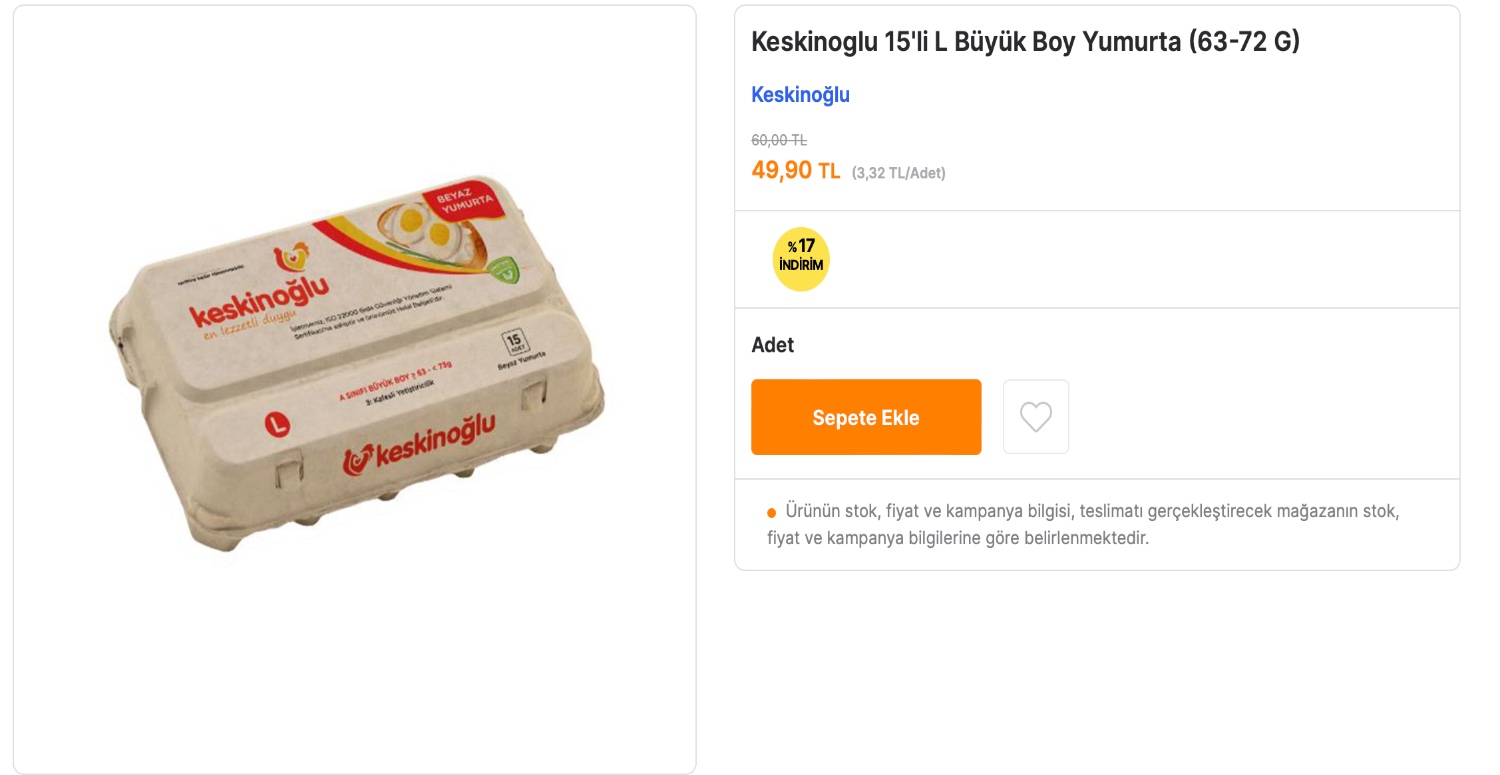This screenshot has height=775, width=1500.
Task: Open the Keskinoğlu brand page
Action: pos(800,94)
